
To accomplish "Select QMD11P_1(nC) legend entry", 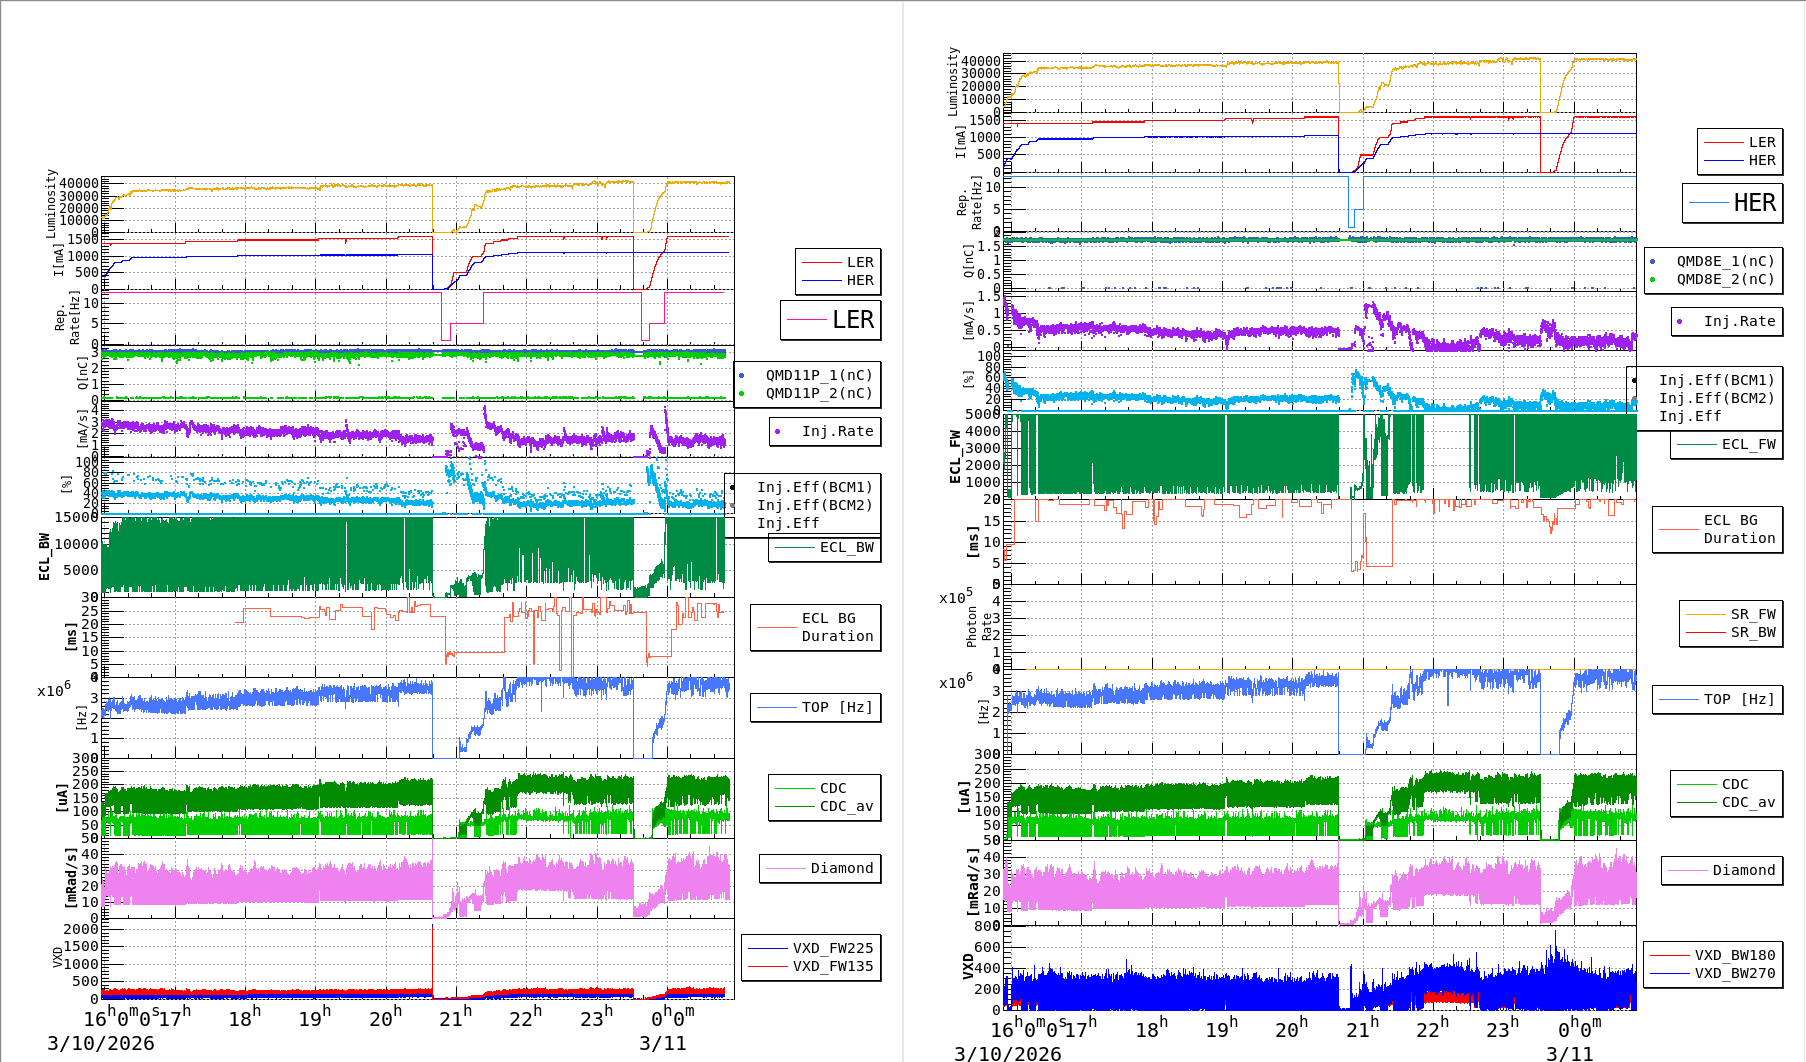I will coord(808,375).
